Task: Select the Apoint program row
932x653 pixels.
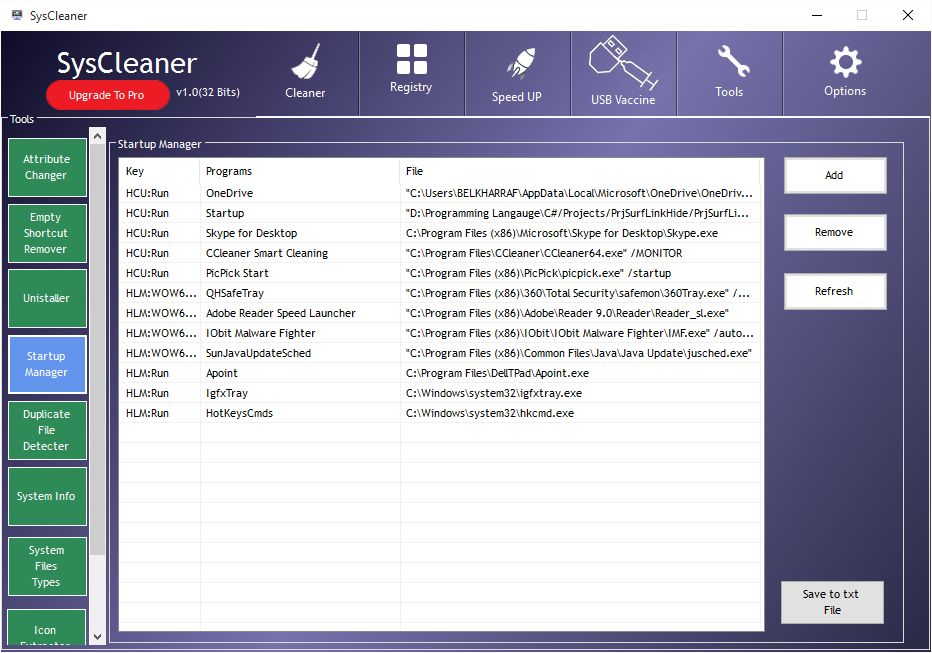Action: coord(440,373)
